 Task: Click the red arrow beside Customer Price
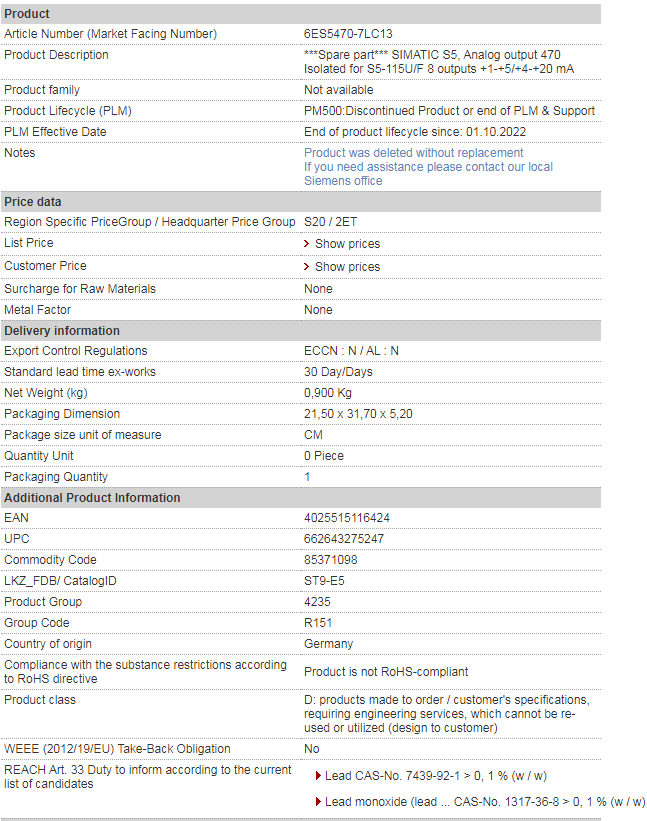307,267
